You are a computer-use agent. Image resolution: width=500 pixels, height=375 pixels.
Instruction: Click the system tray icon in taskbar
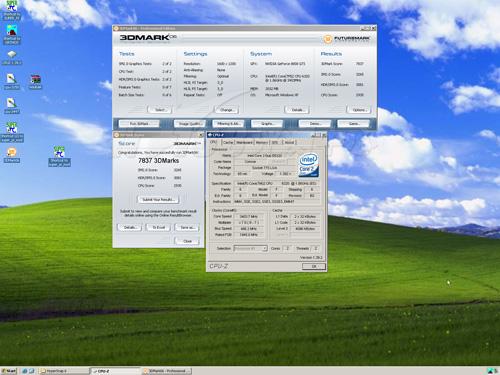click(491, 371)
